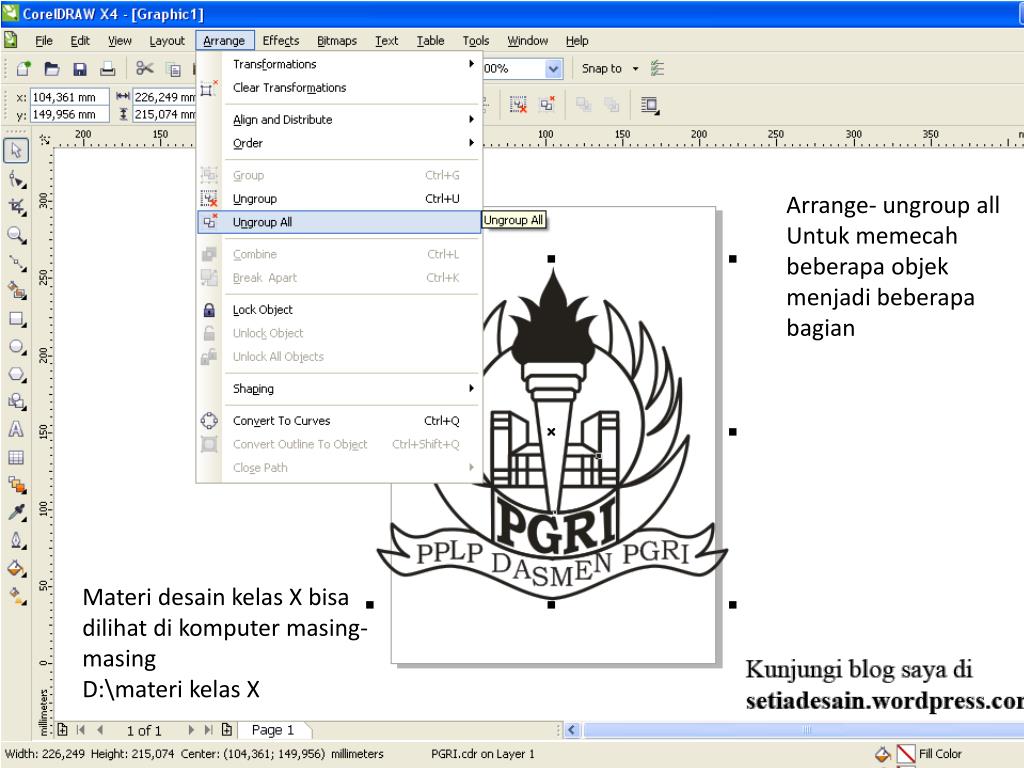Choose the Polygon tool
Image resolution: width=1024 pixels, height=768 pixels.
point(16,375)
